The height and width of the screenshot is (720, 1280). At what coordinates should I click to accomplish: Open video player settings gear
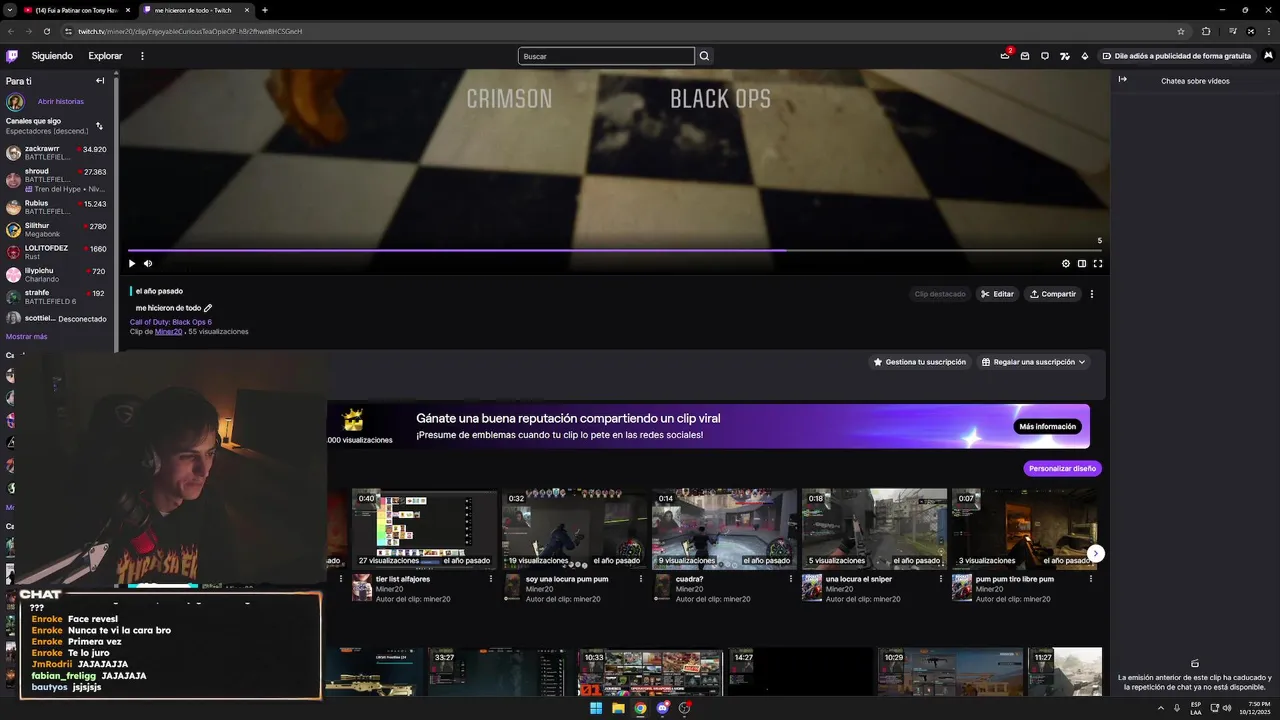tap(1065, 264)
